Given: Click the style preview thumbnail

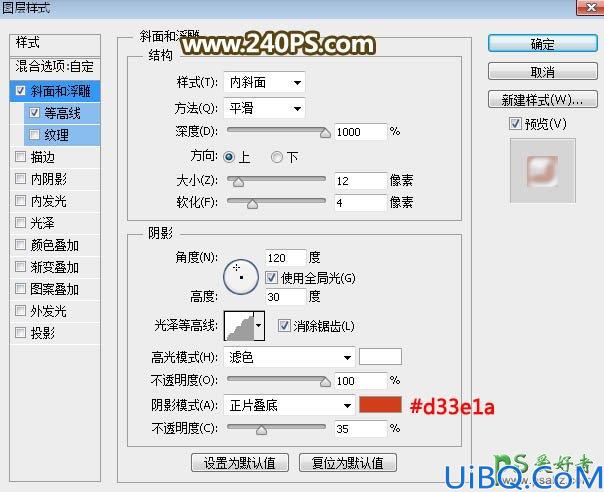Looking at the screenshot, I should 543,171.
